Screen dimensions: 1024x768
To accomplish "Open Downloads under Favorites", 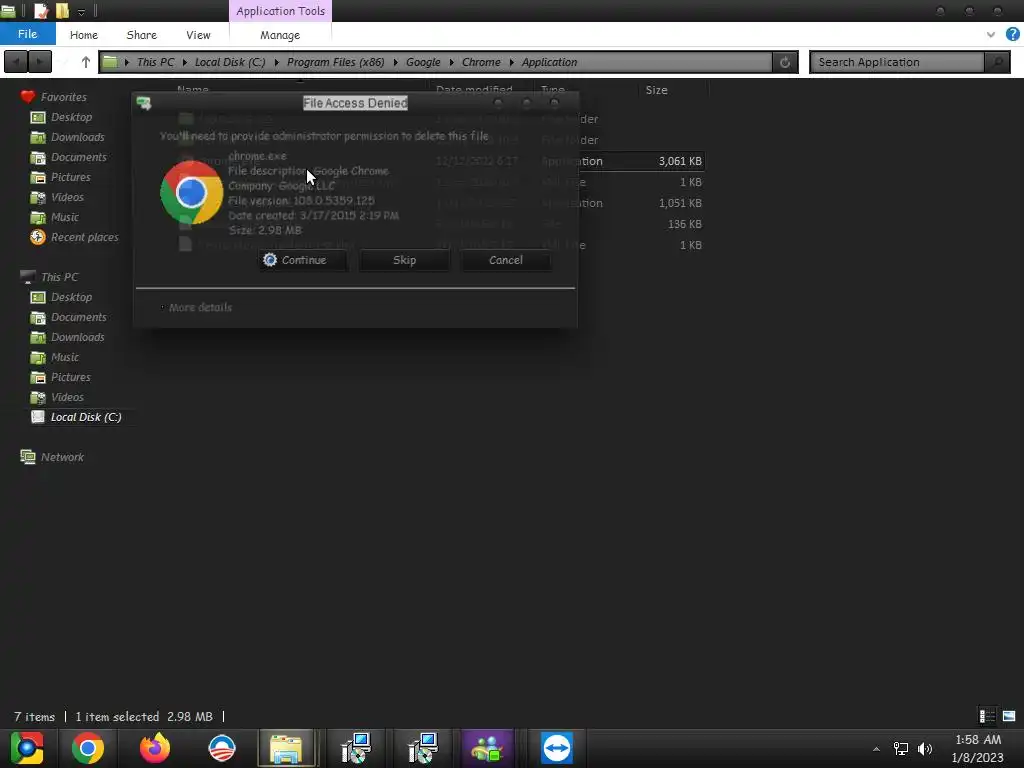I will (77, 137).
